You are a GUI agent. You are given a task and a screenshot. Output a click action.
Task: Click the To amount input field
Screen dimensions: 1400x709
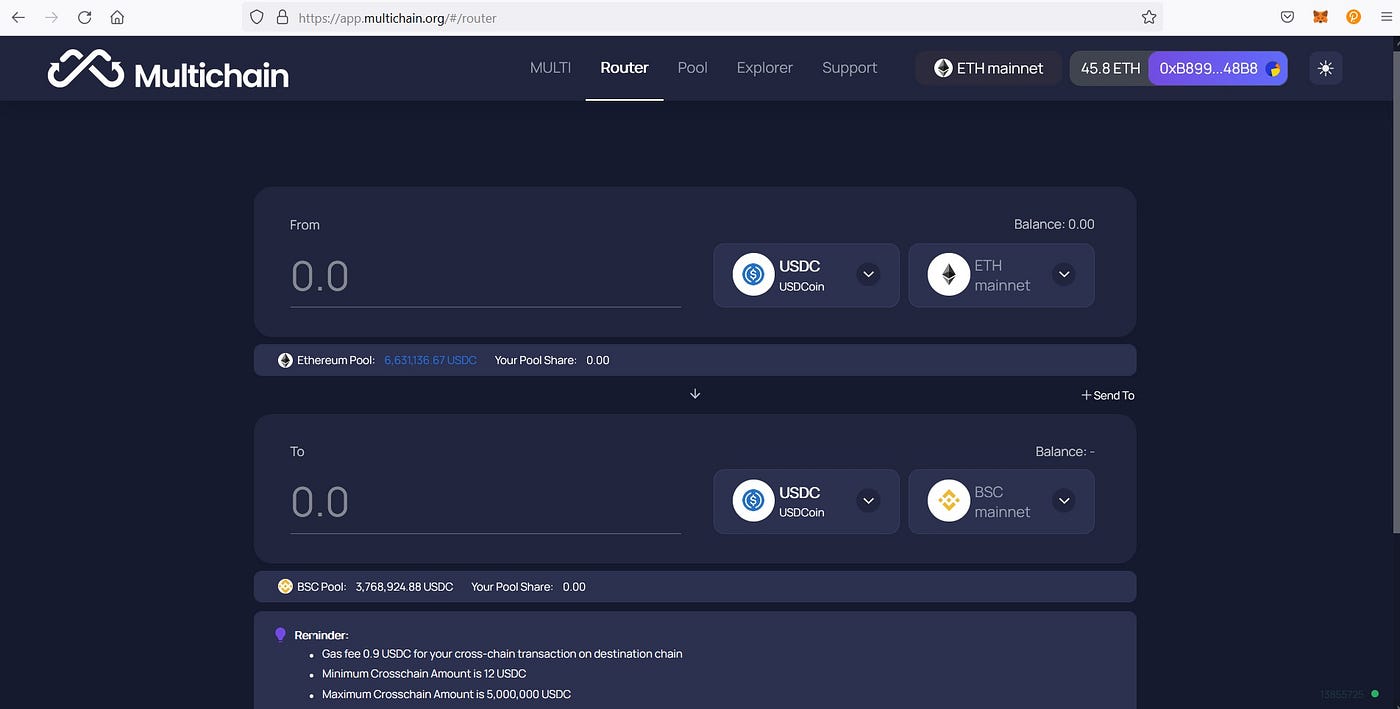pos(486,503)
